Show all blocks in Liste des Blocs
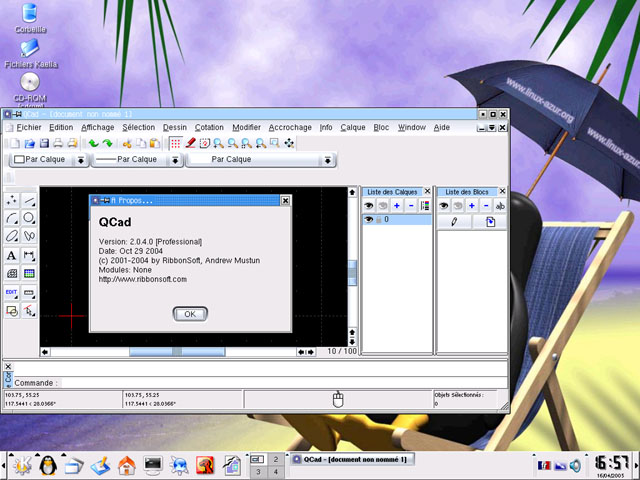This screenshot has height=480, width=640. tap(444, 206)
